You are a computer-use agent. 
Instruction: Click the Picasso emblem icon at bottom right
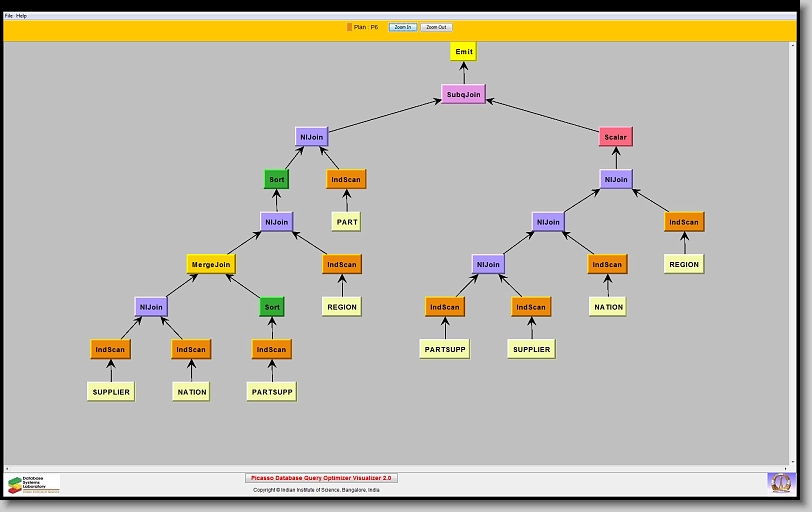779,483
